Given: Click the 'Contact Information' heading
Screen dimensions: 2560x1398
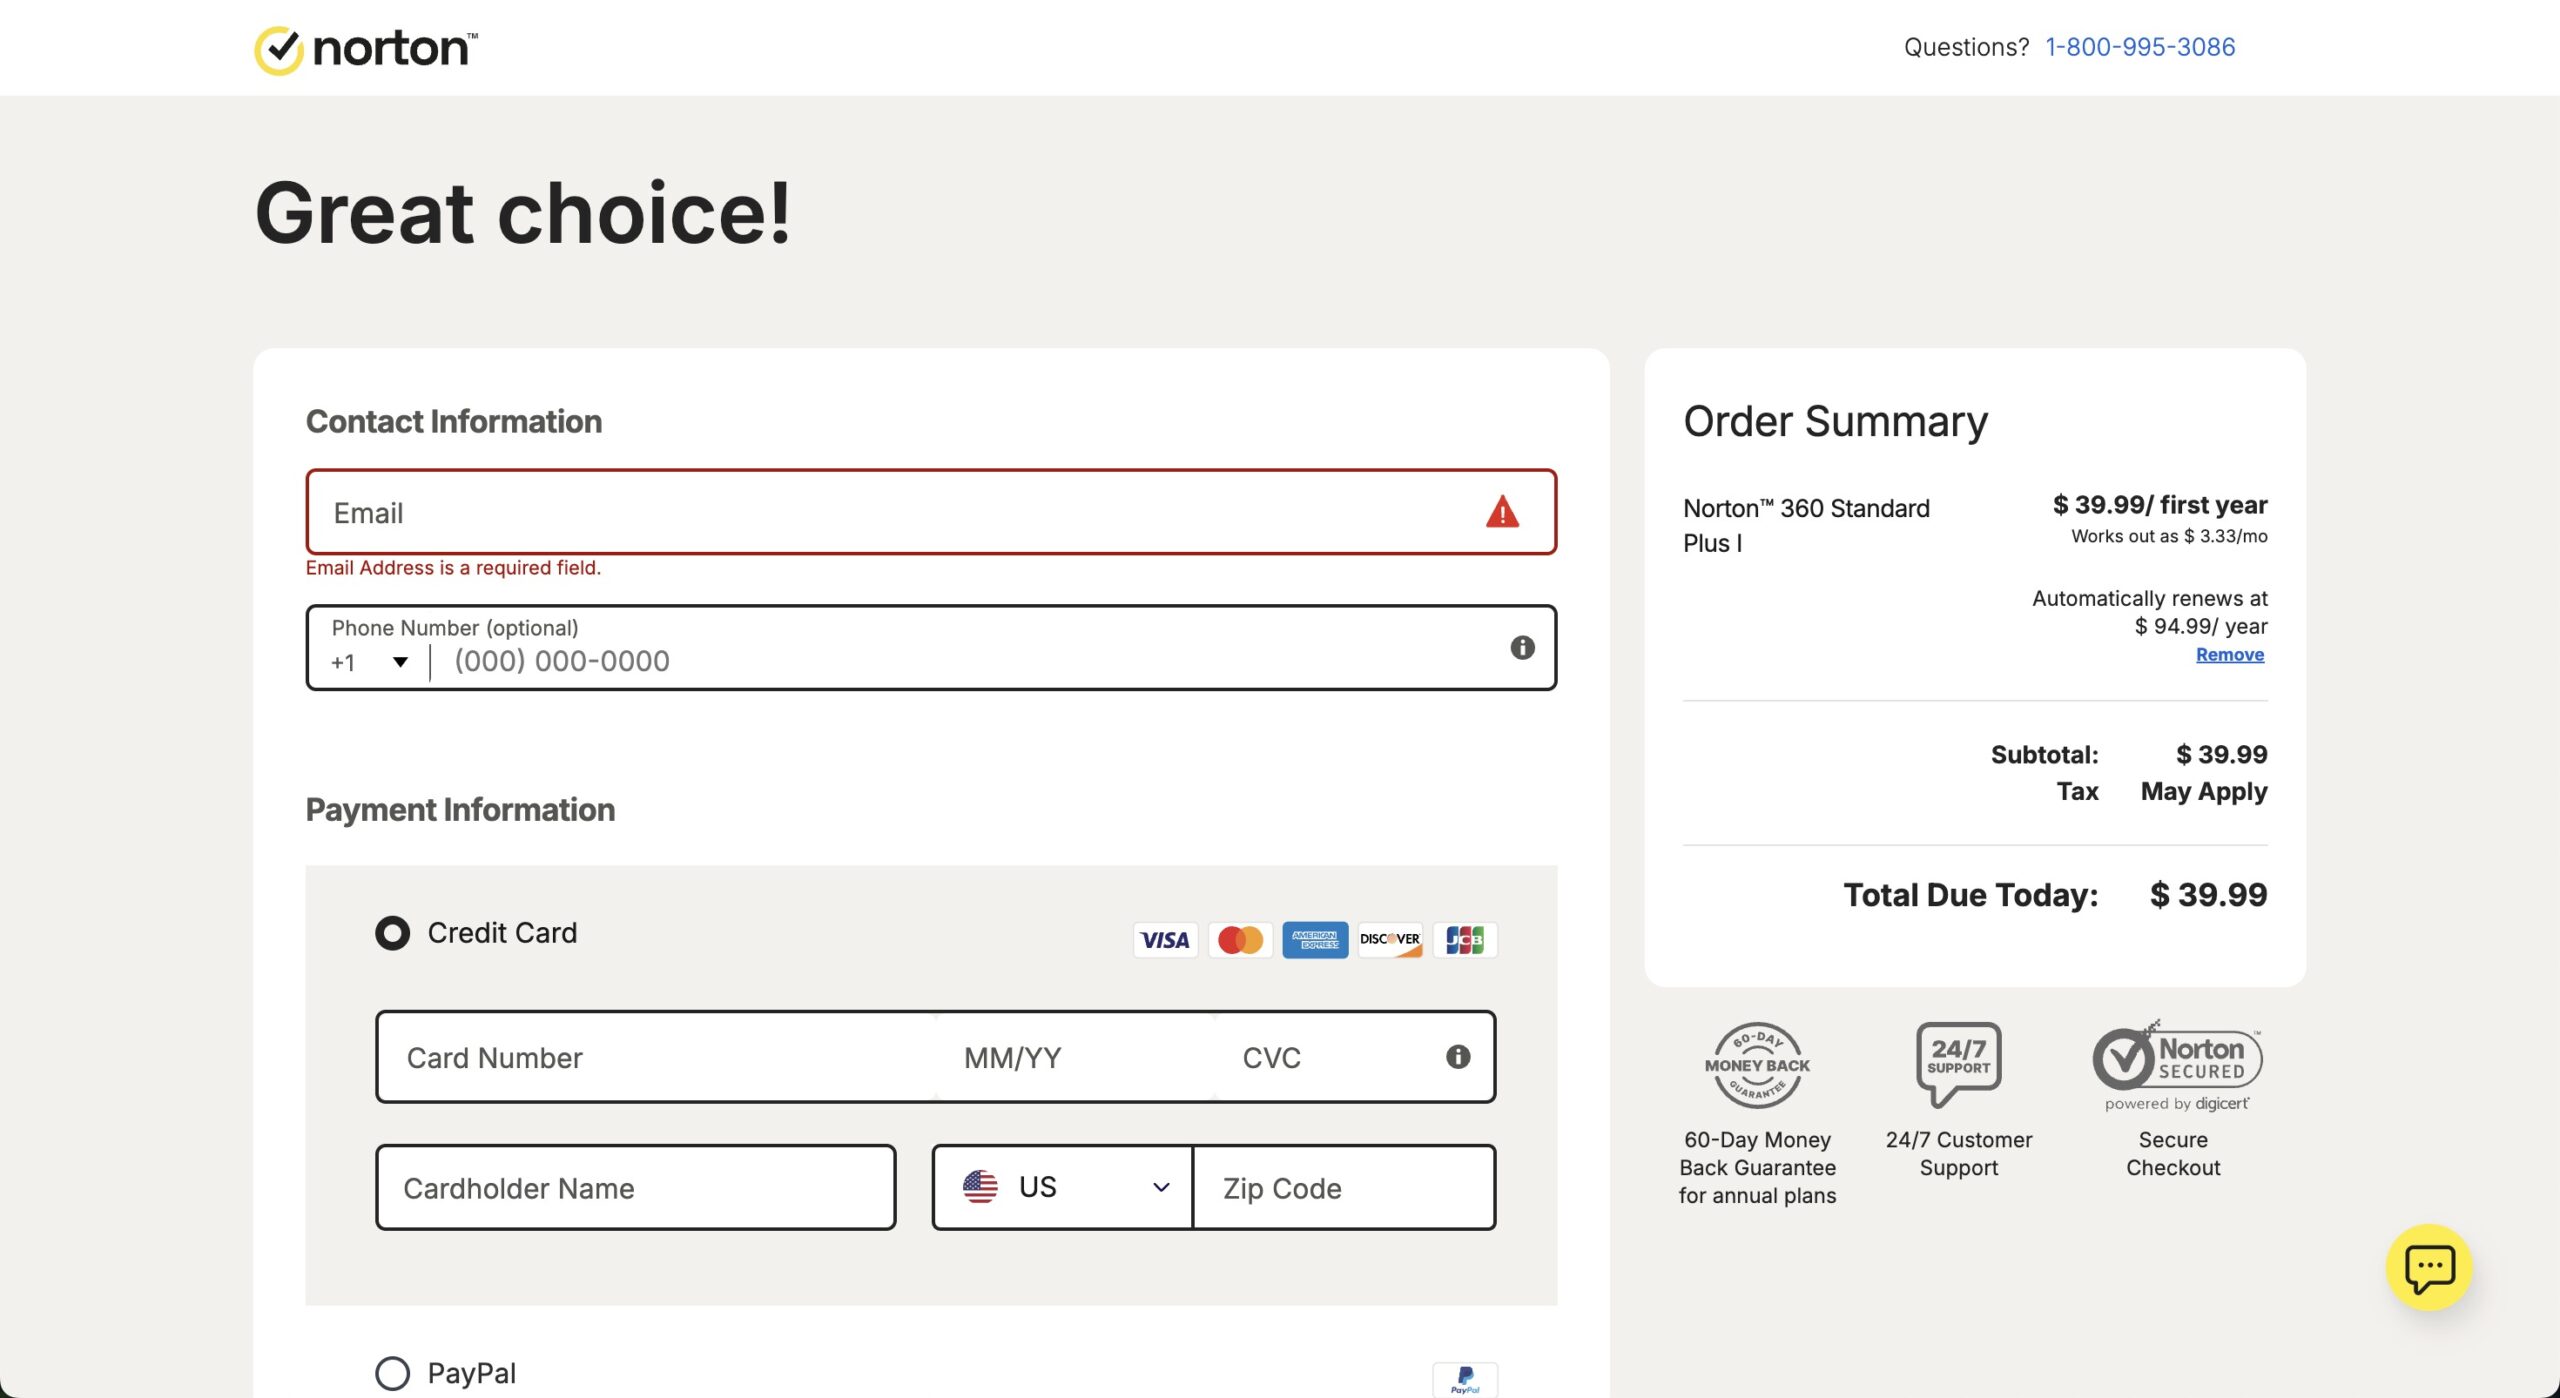Looking at the screenshot, I should pos(454,422).
